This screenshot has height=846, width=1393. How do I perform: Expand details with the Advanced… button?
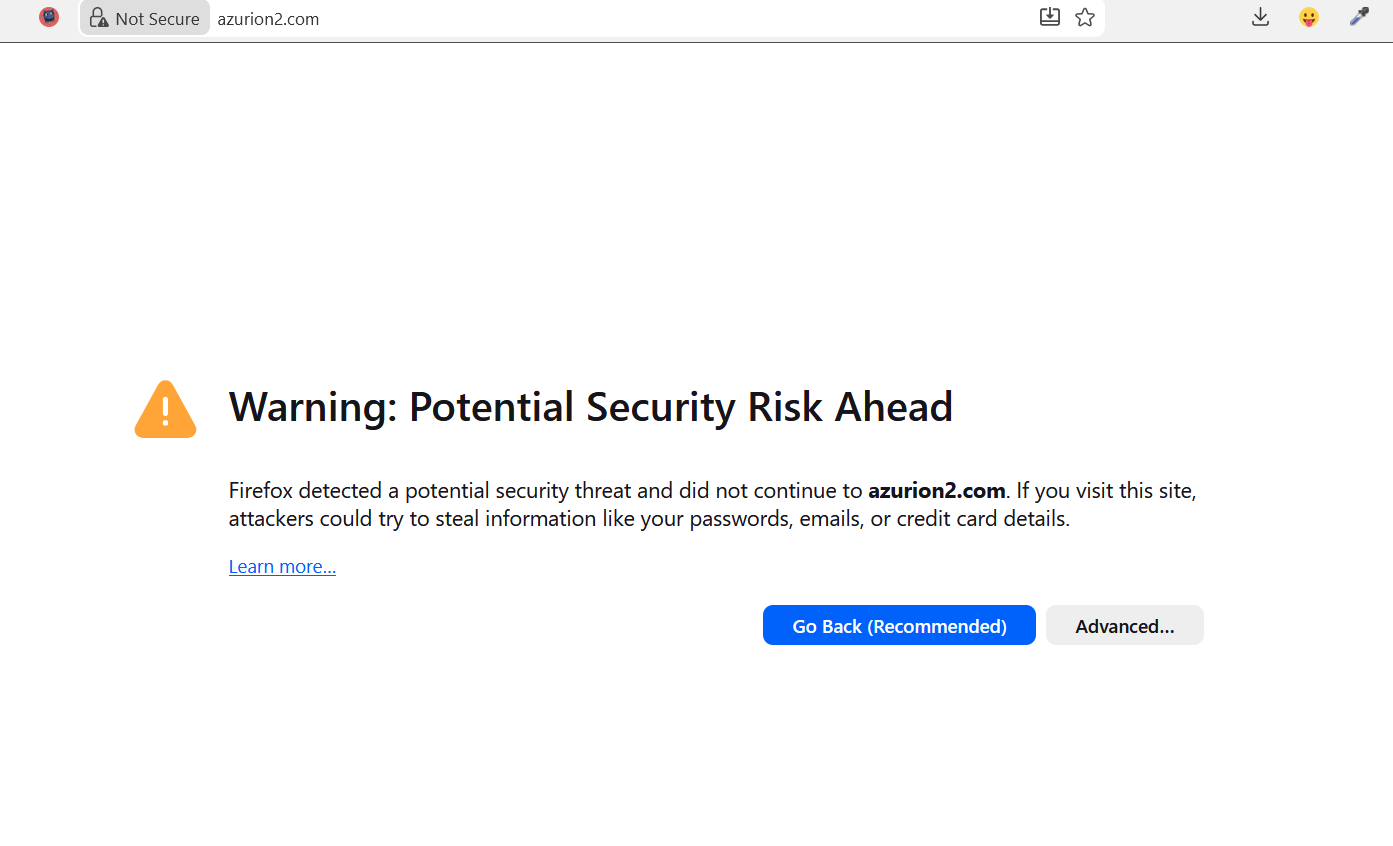coord(1124,626)
